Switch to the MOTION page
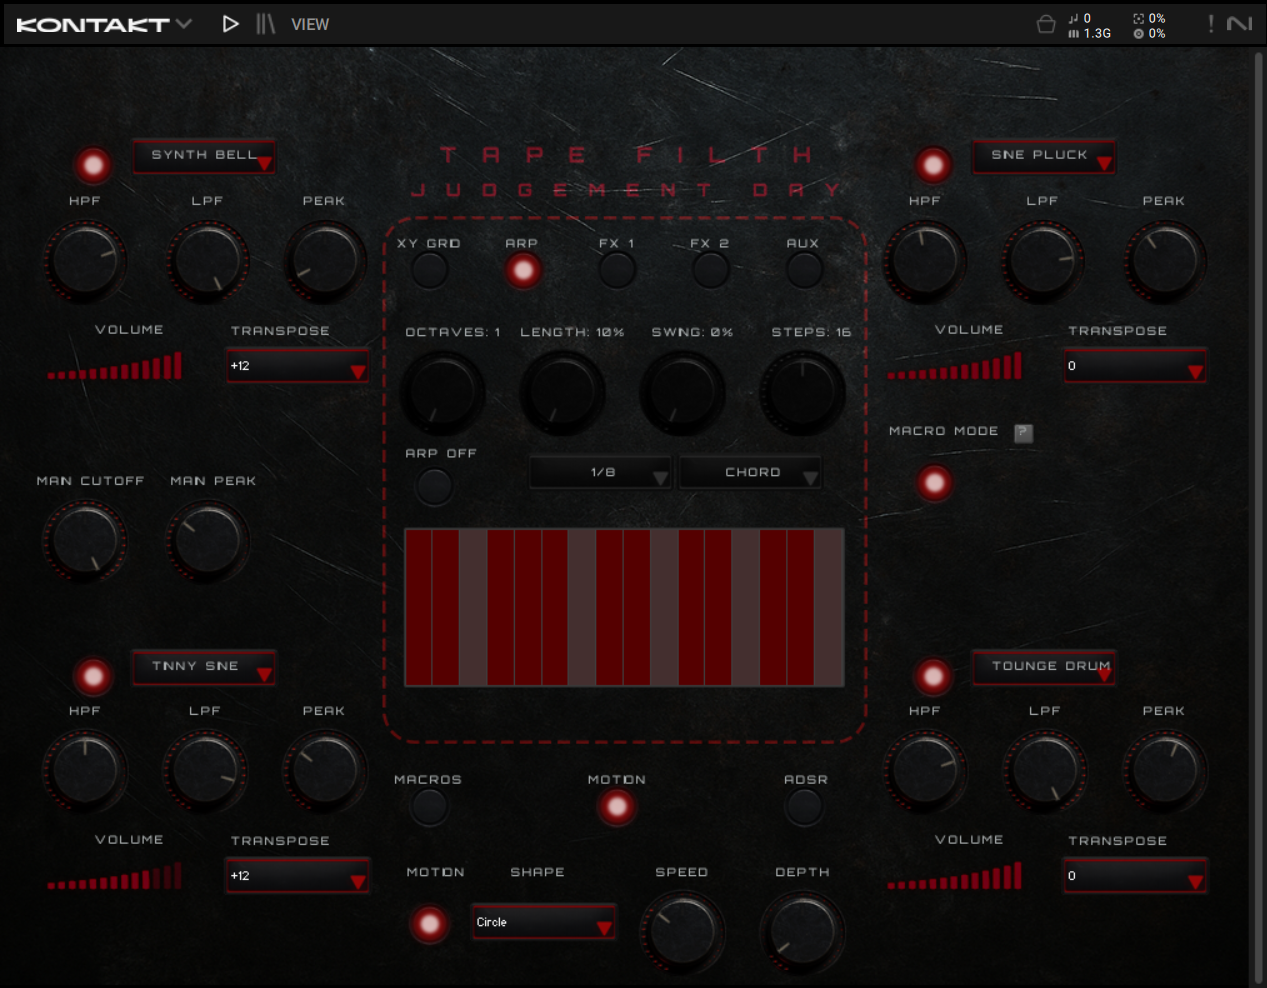1267x988 pixels. tap(617, 806)
